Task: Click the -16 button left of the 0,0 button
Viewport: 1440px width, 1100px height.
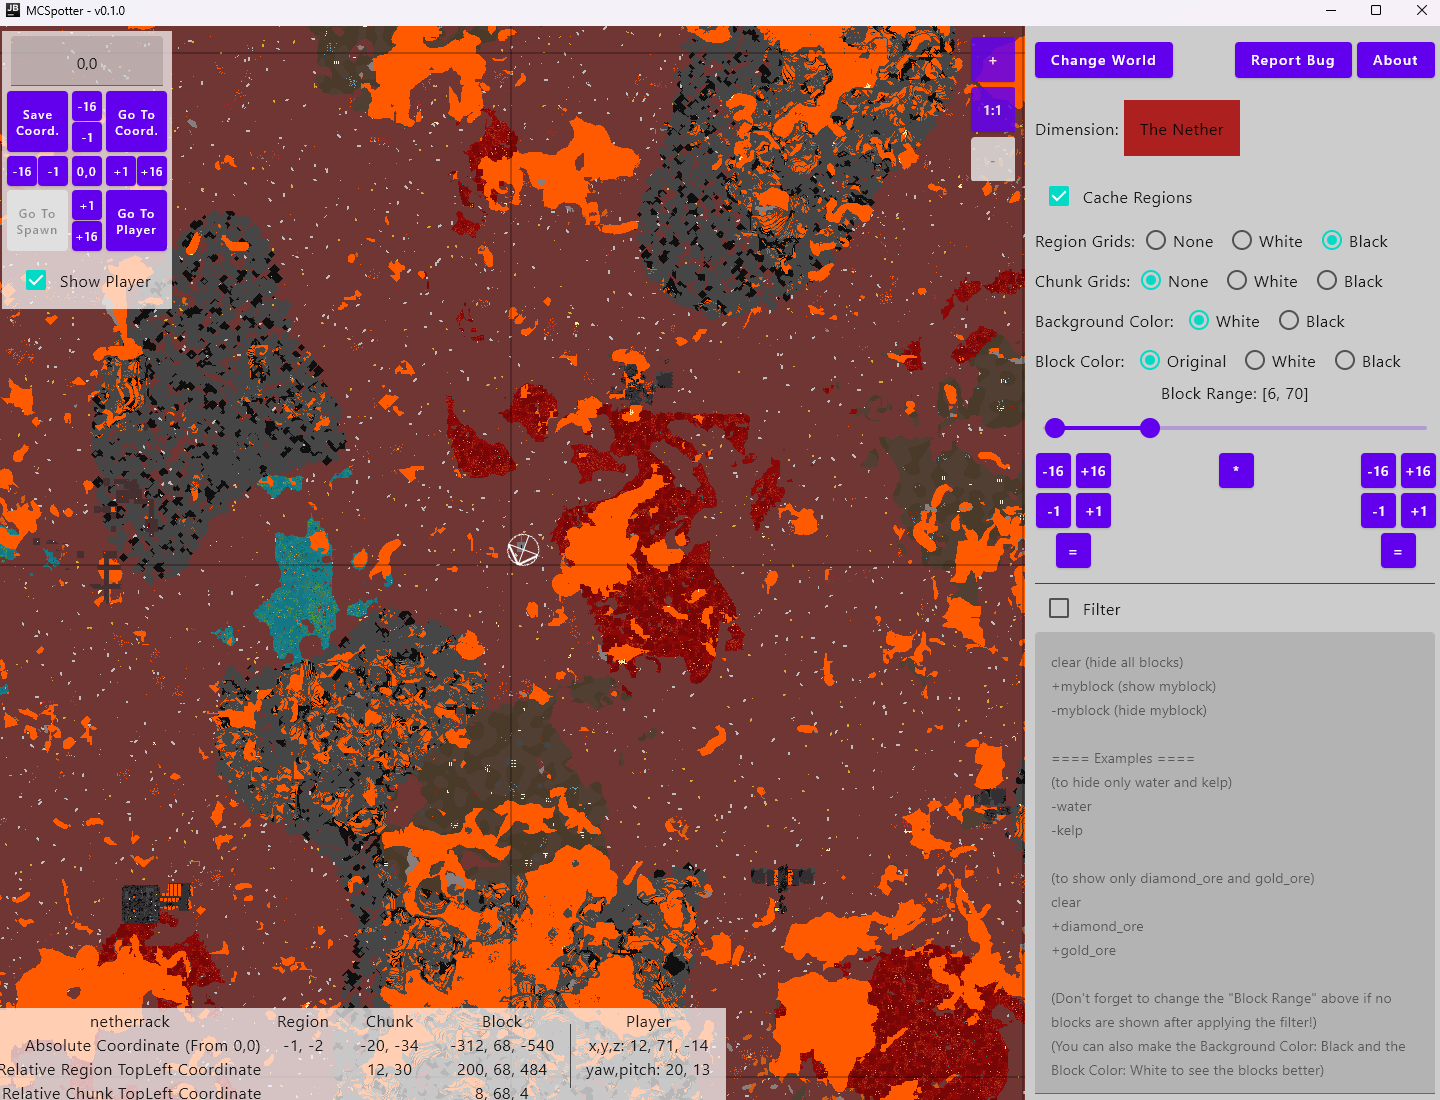Action: [22, 172]
